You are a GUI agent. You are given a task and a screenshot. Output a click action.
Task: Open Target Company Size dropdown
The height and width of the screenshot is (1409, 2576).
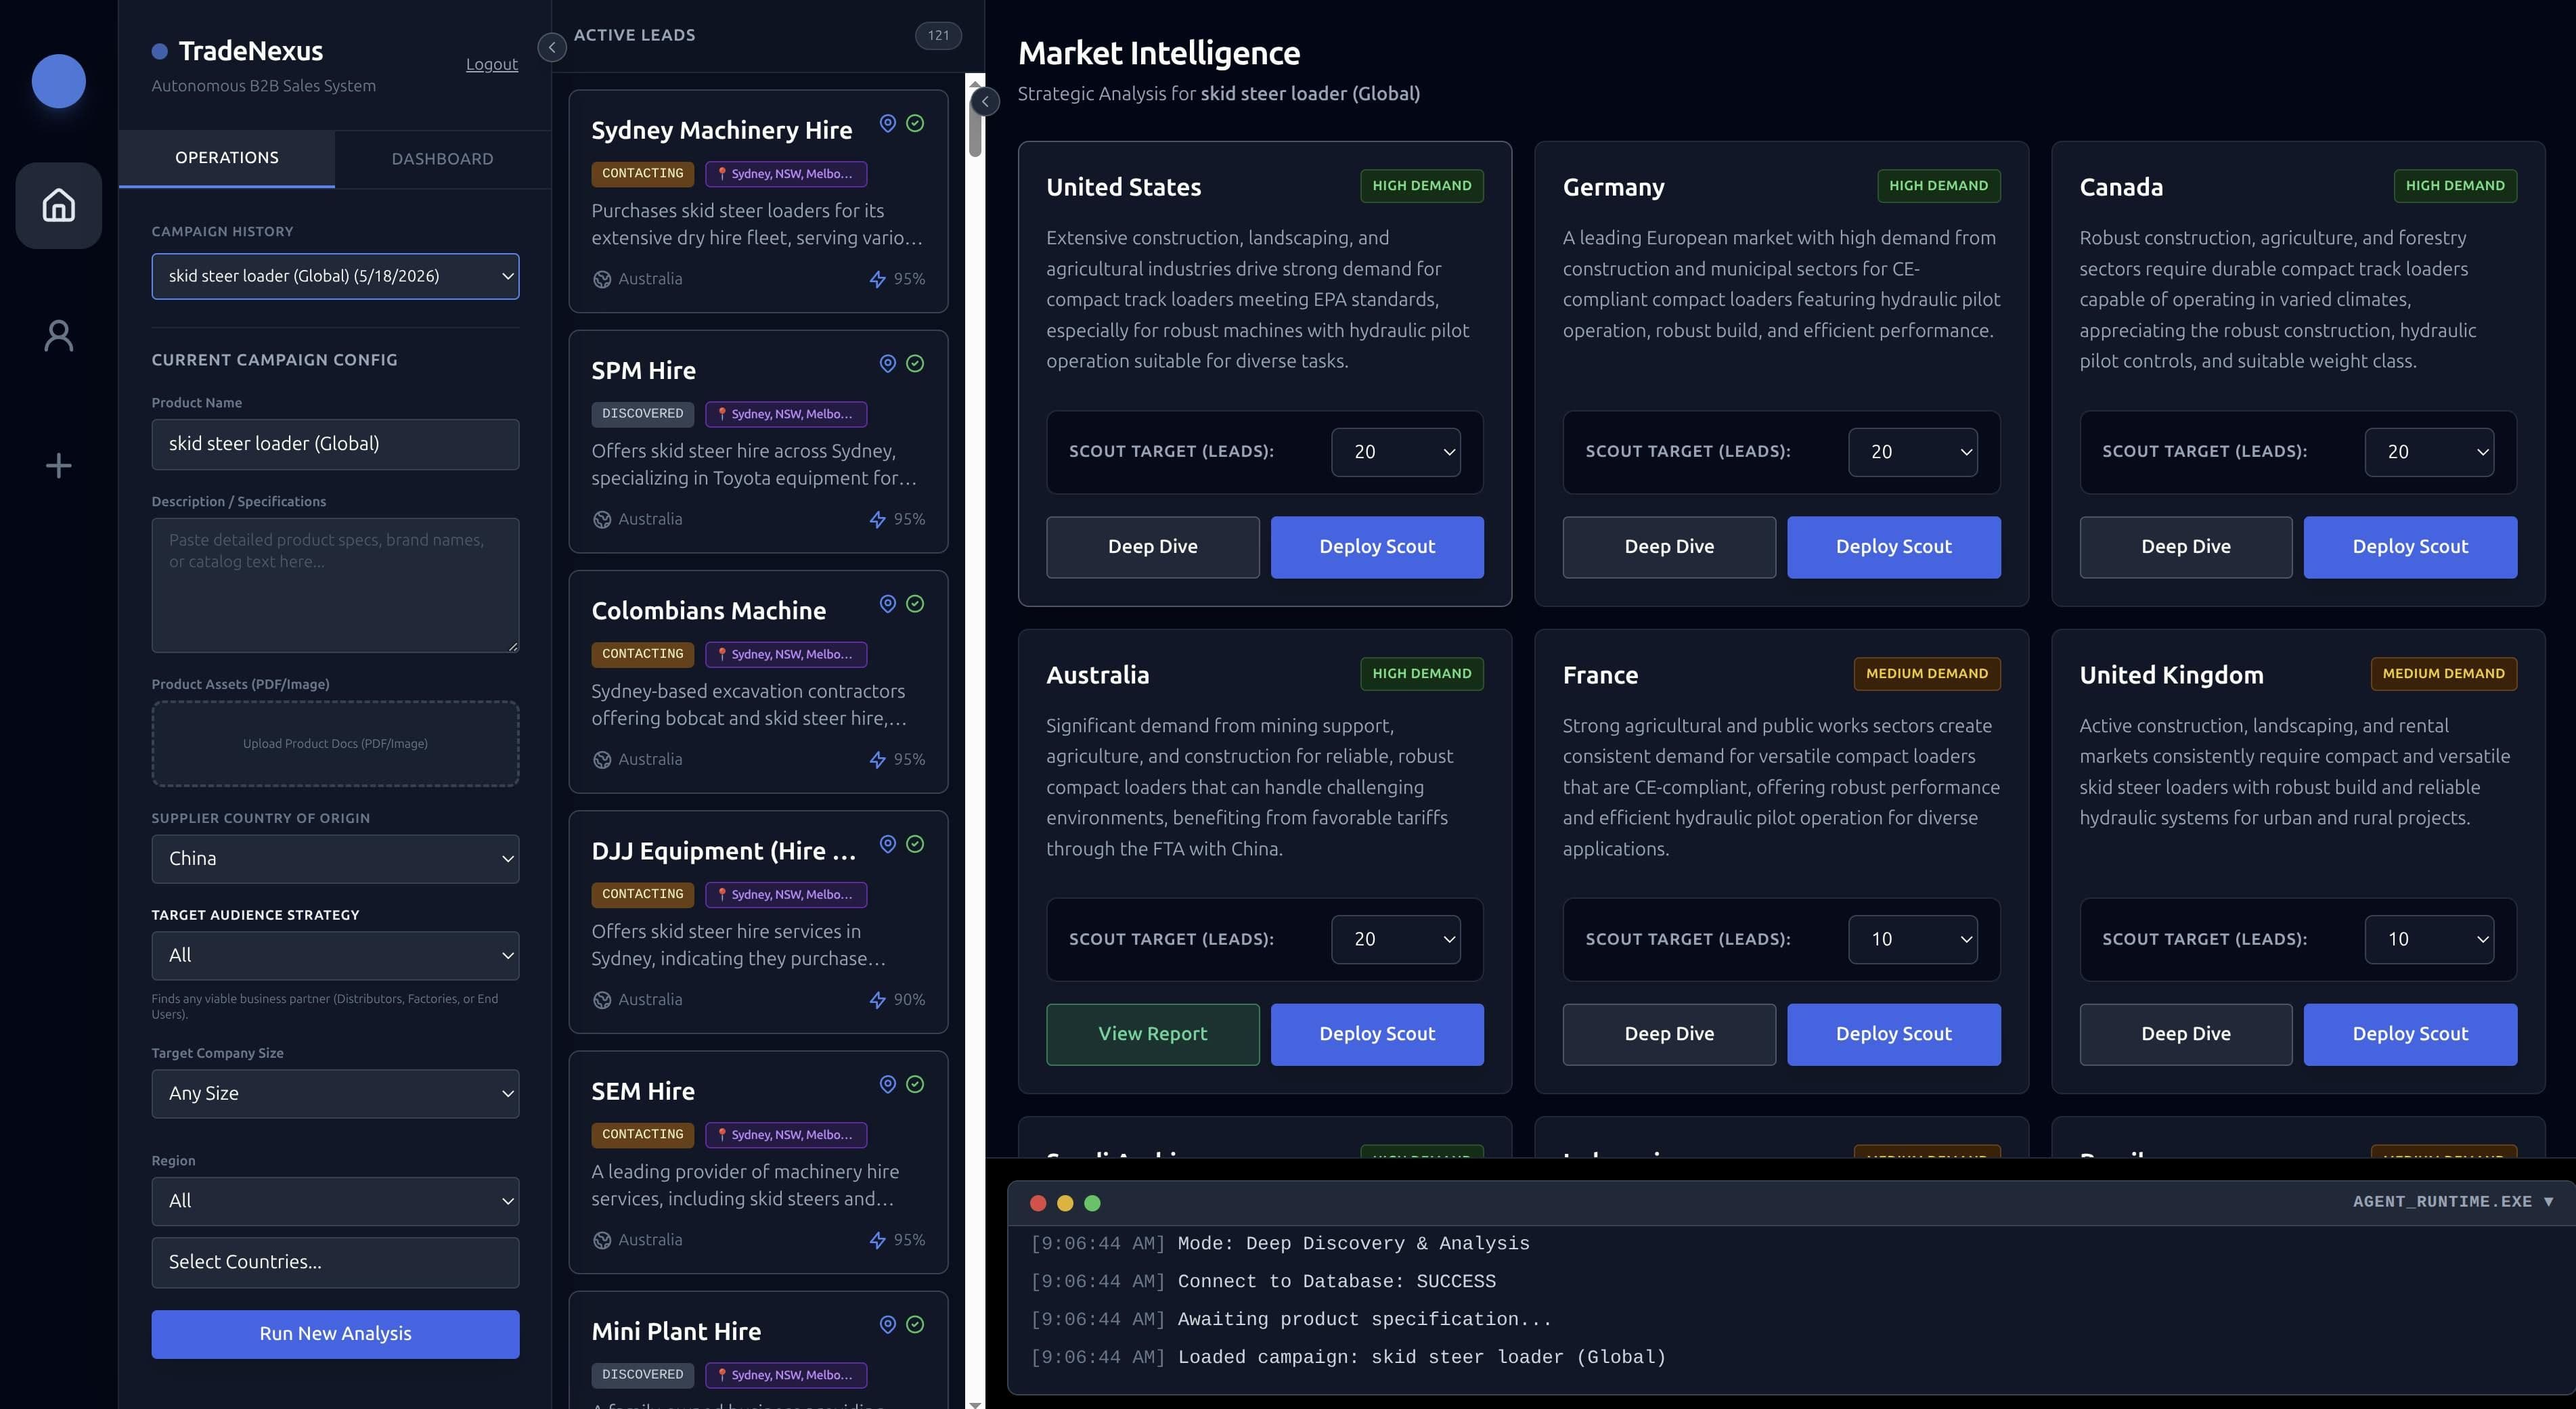335,1094
